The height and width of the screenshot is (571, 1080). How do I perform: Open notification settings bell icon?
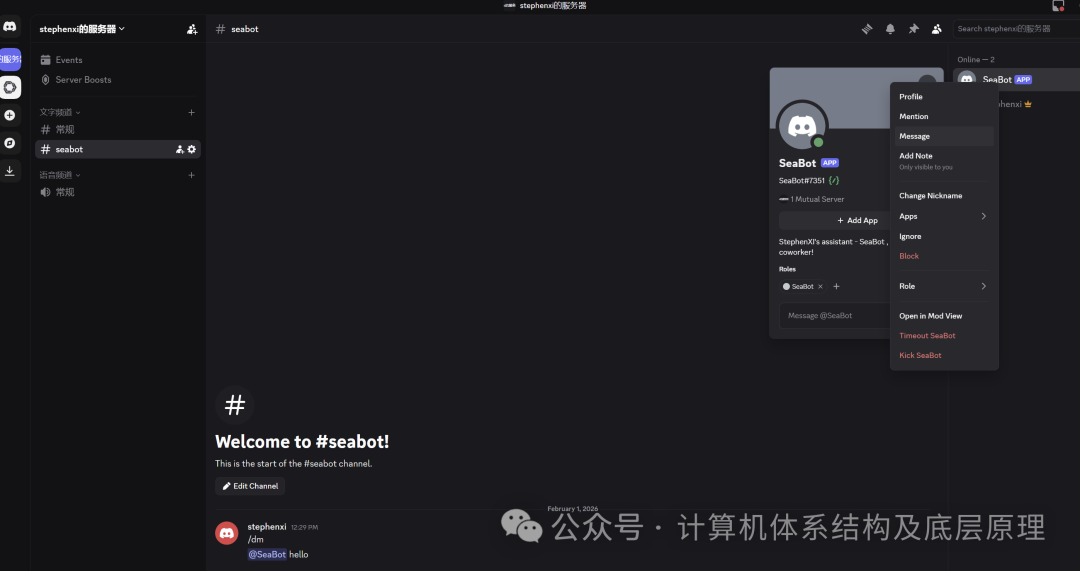(x=890, y=29)
